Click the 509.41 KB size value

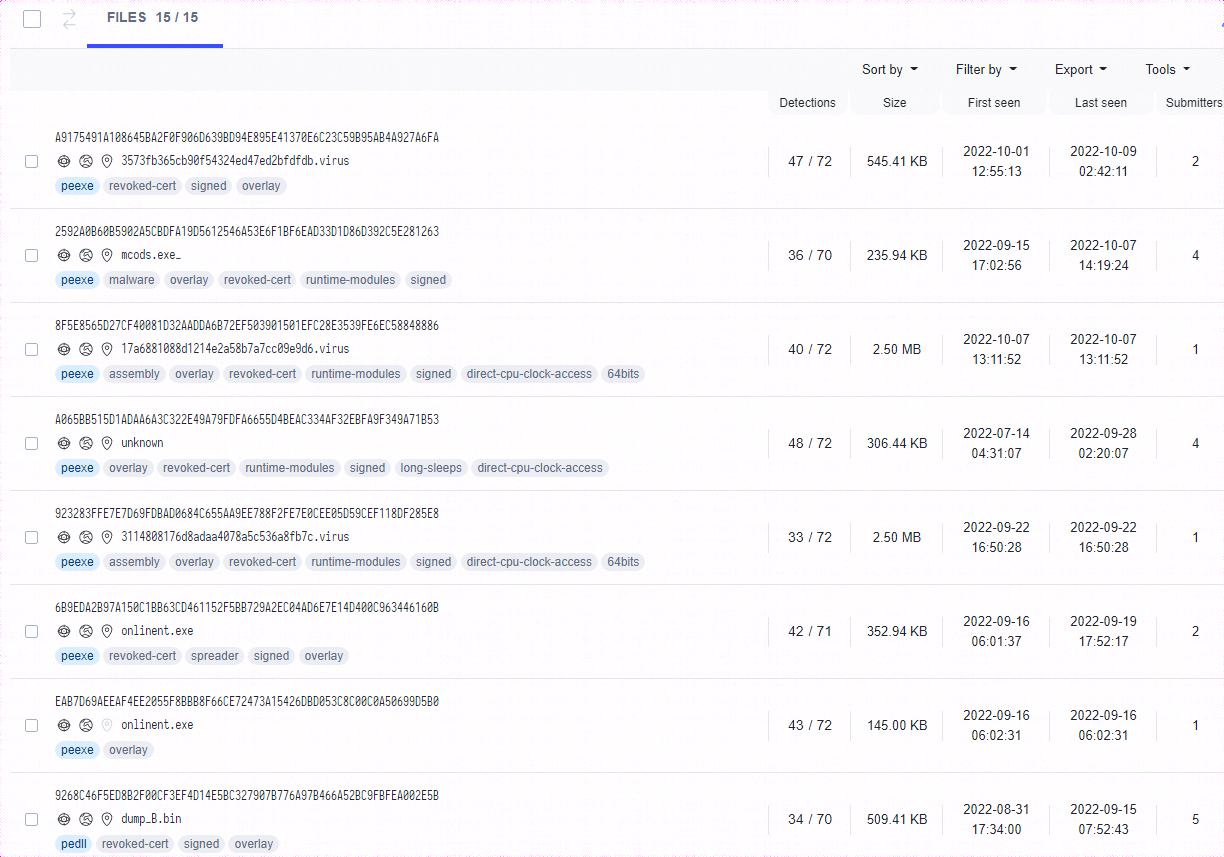(897, 819)
